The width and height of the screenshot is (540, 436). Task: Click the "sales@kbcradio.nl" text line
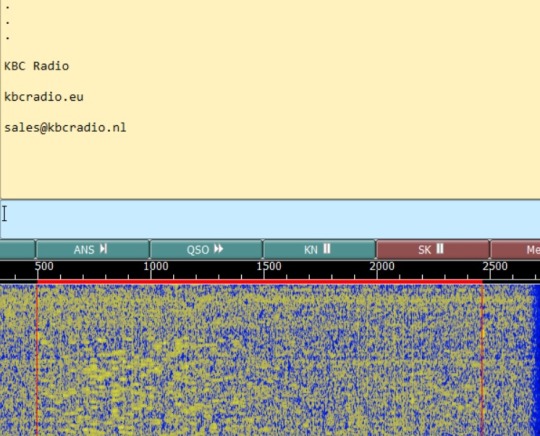(65, 127)
